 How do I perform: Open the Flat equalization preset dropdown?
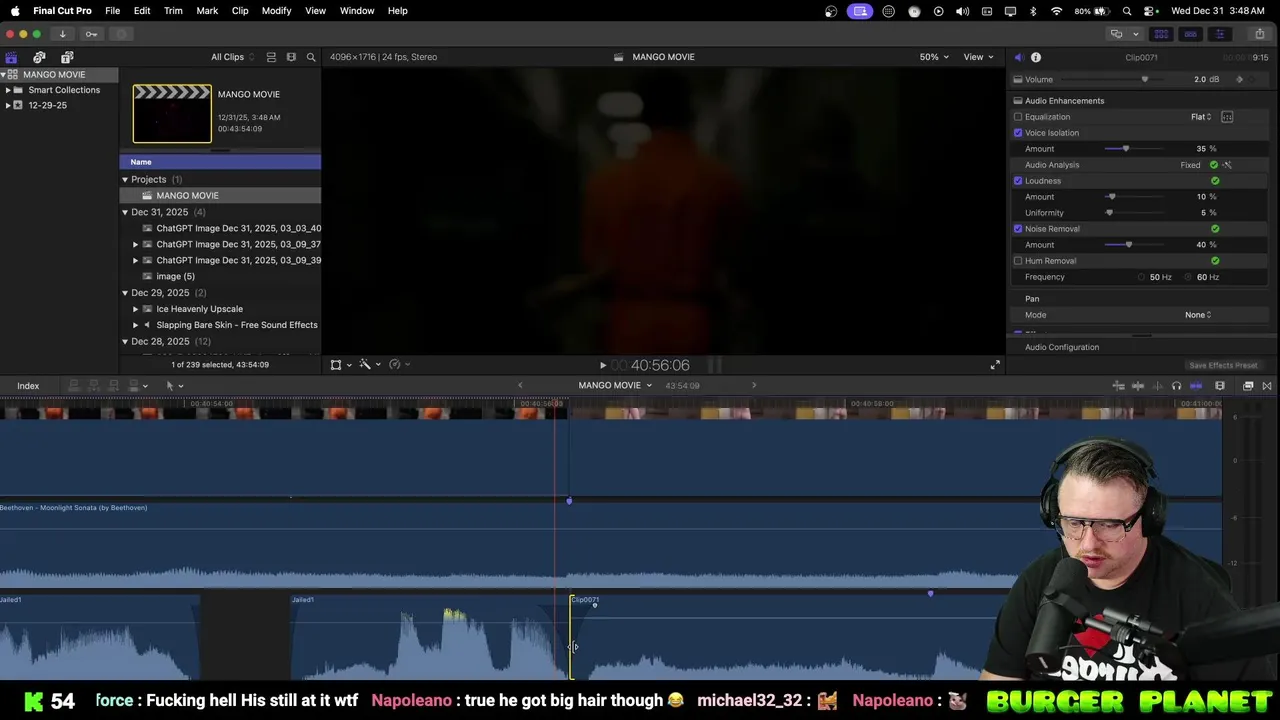point(1201,117)
